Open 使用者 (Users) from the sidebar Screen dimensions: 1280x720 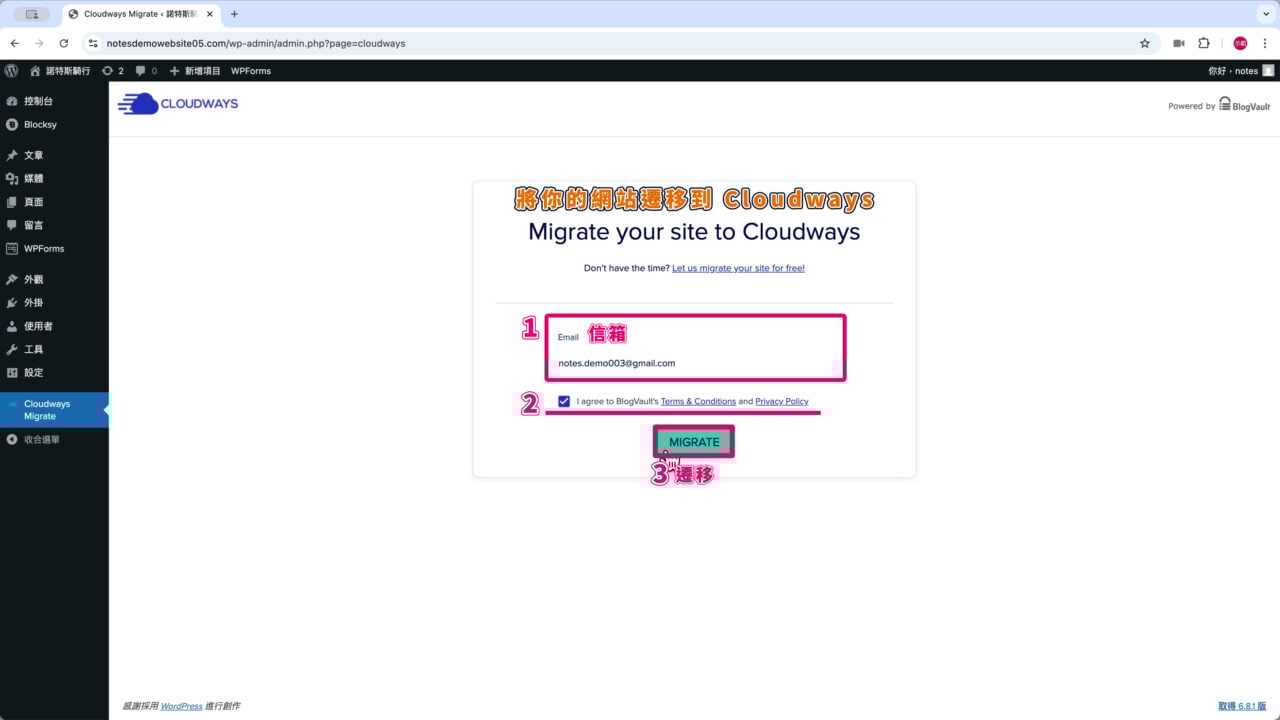[x=38, y=325]
